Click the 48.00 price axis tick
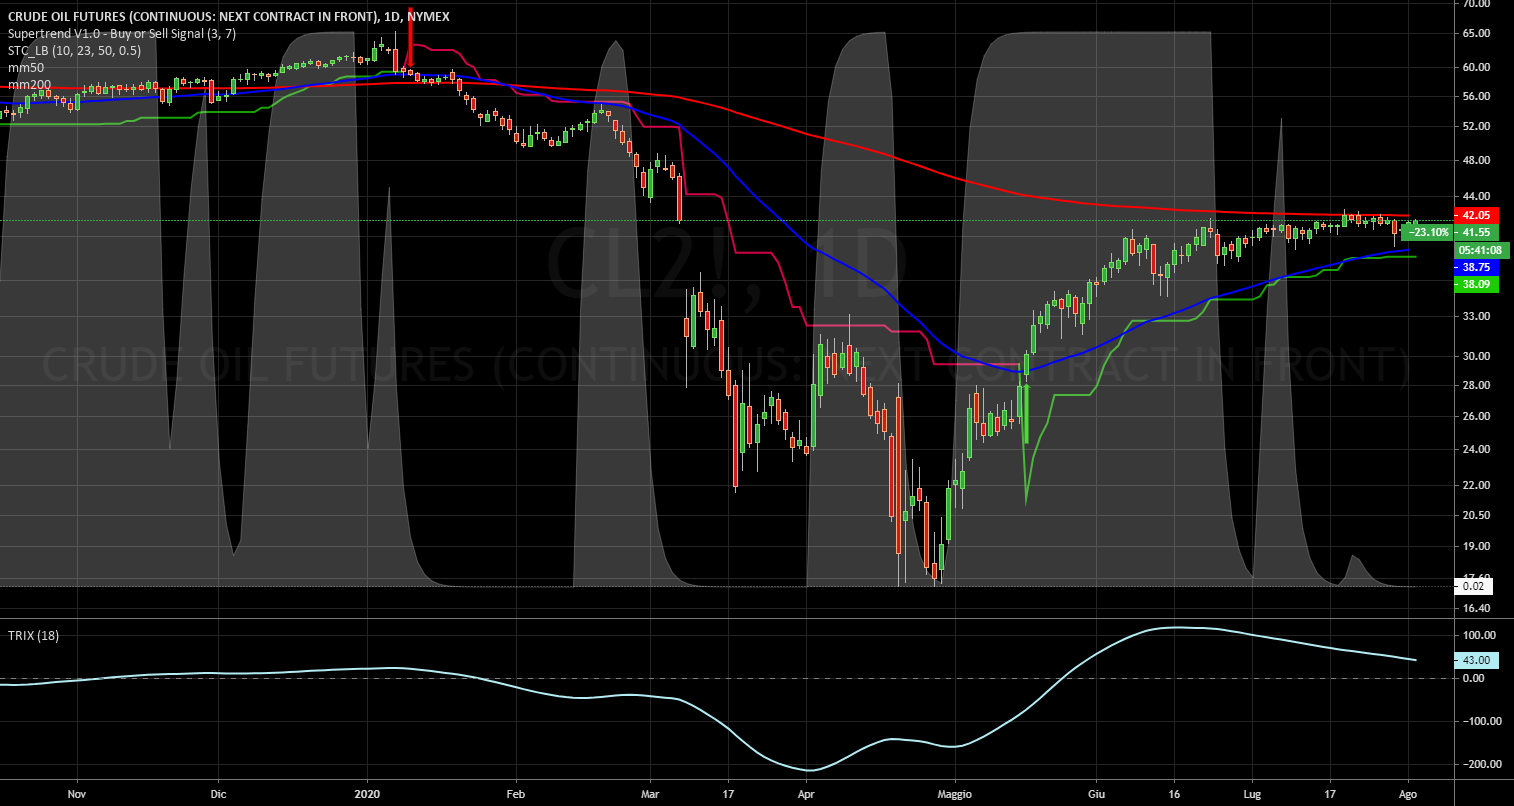The image size is (1514, 806). tap(1476, 160)
